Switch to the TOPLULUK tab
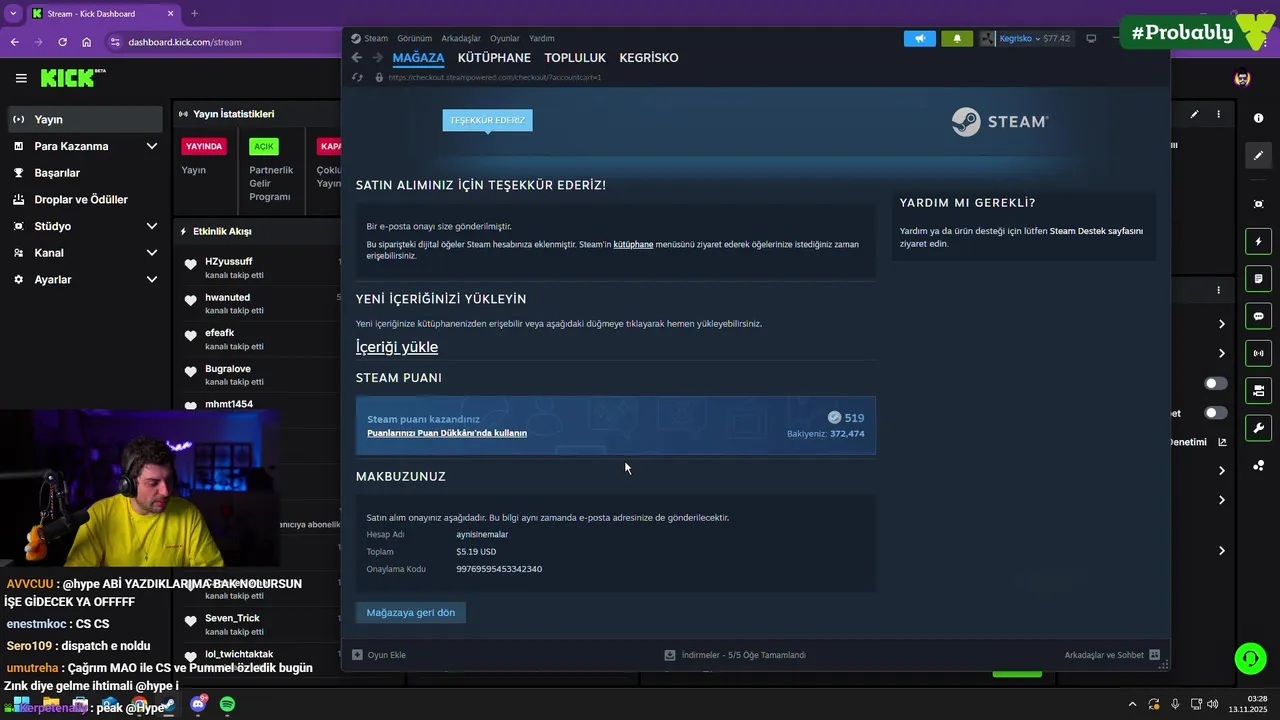The image size is (1280, 720). click(575, 58)
